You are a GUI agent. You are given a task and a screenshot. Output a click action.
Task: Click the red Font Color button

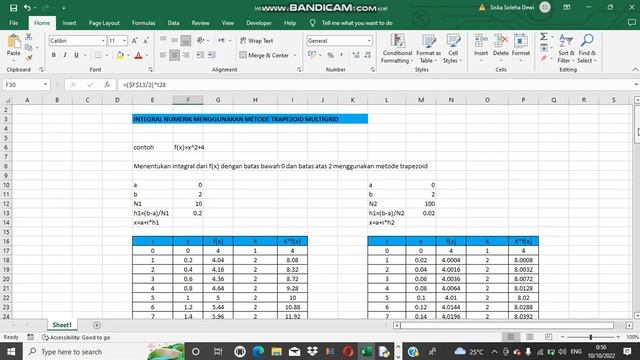pos(138,55)
